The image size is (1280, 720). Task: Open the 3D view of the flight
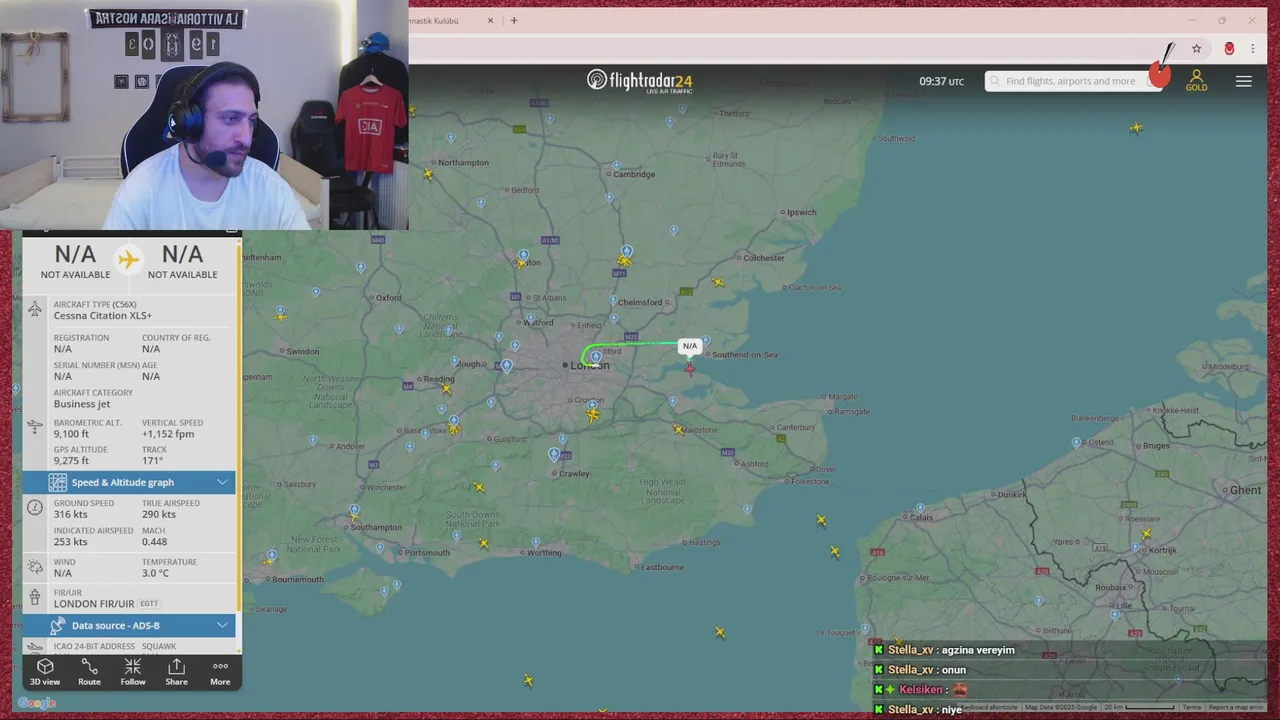coord(45,673)
